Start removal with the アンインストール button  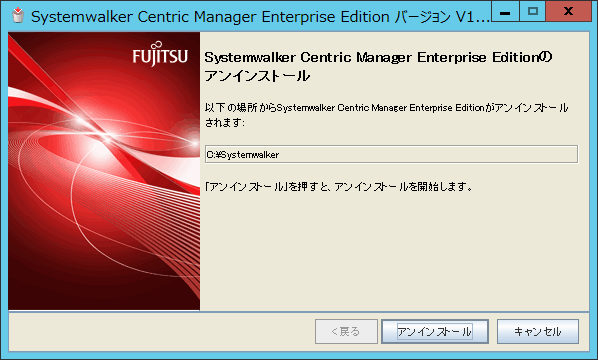[x=435, y=331]
